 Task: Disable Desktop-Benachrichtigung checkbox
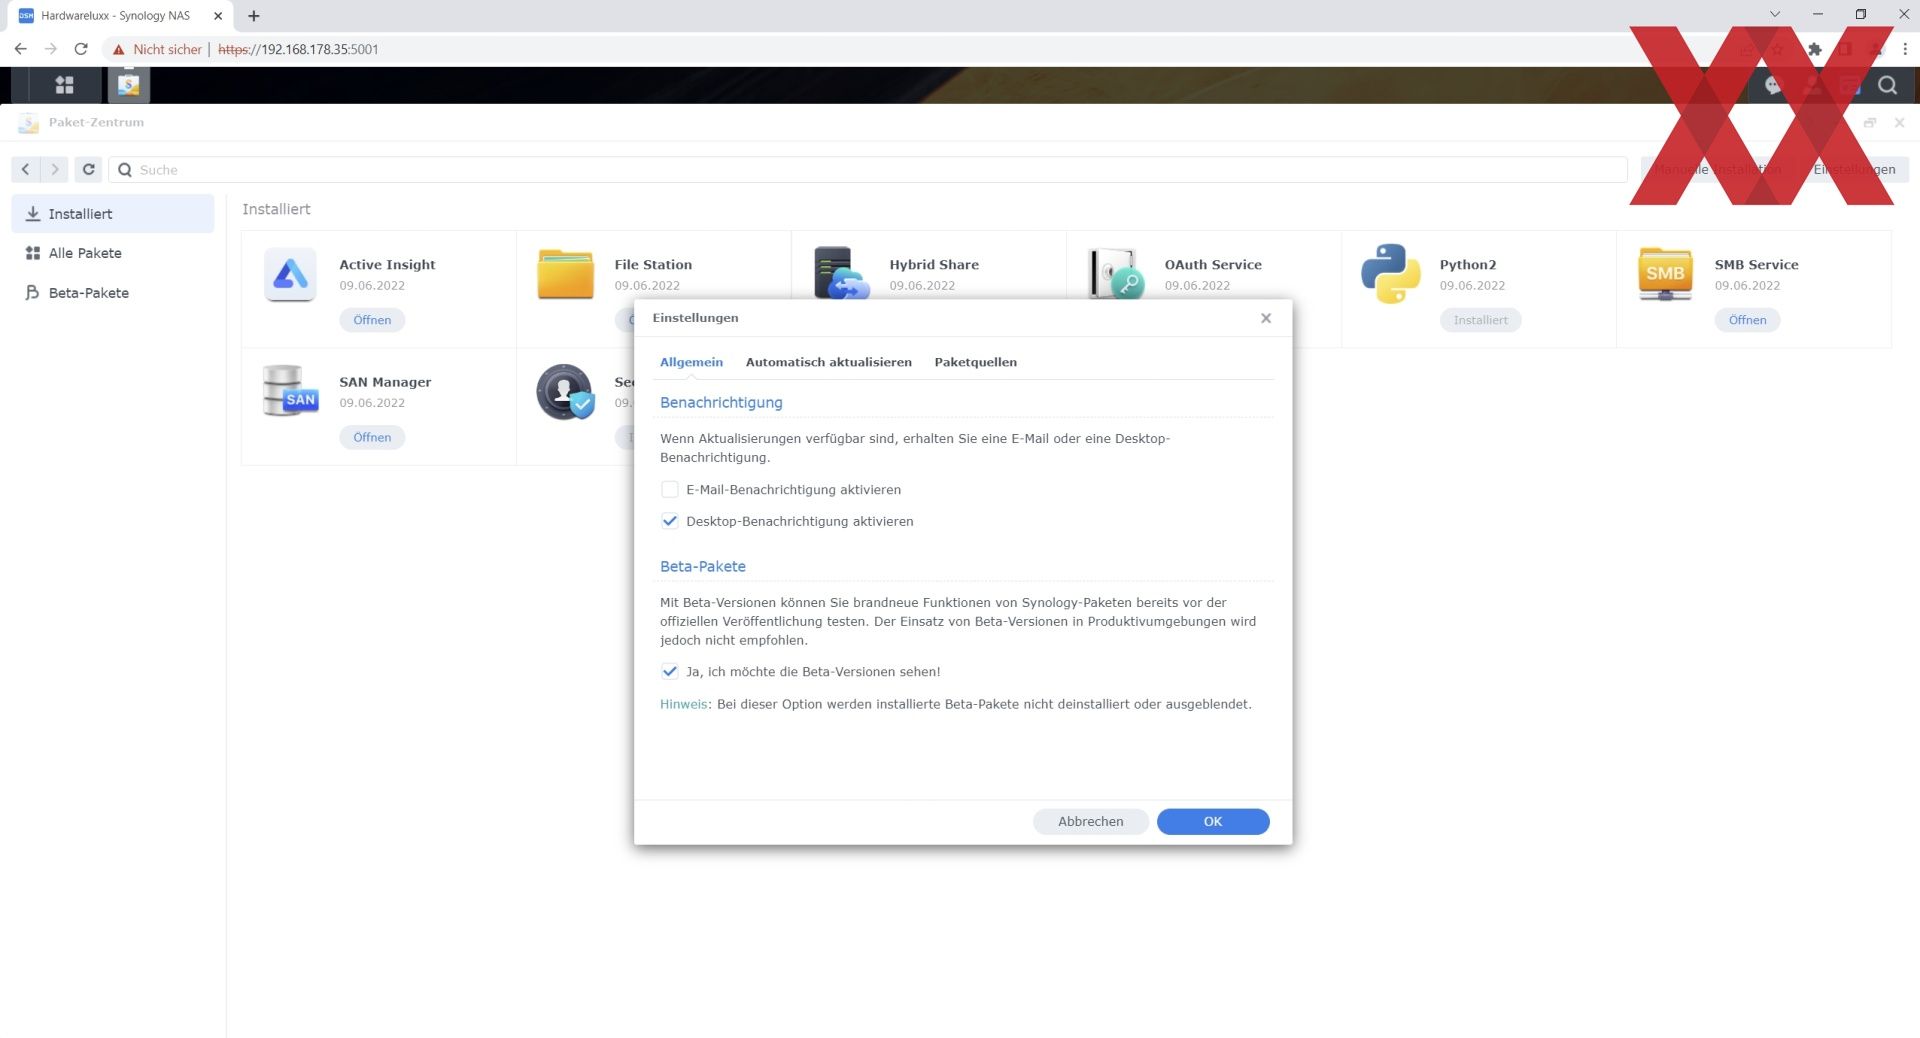coord(670,522)
